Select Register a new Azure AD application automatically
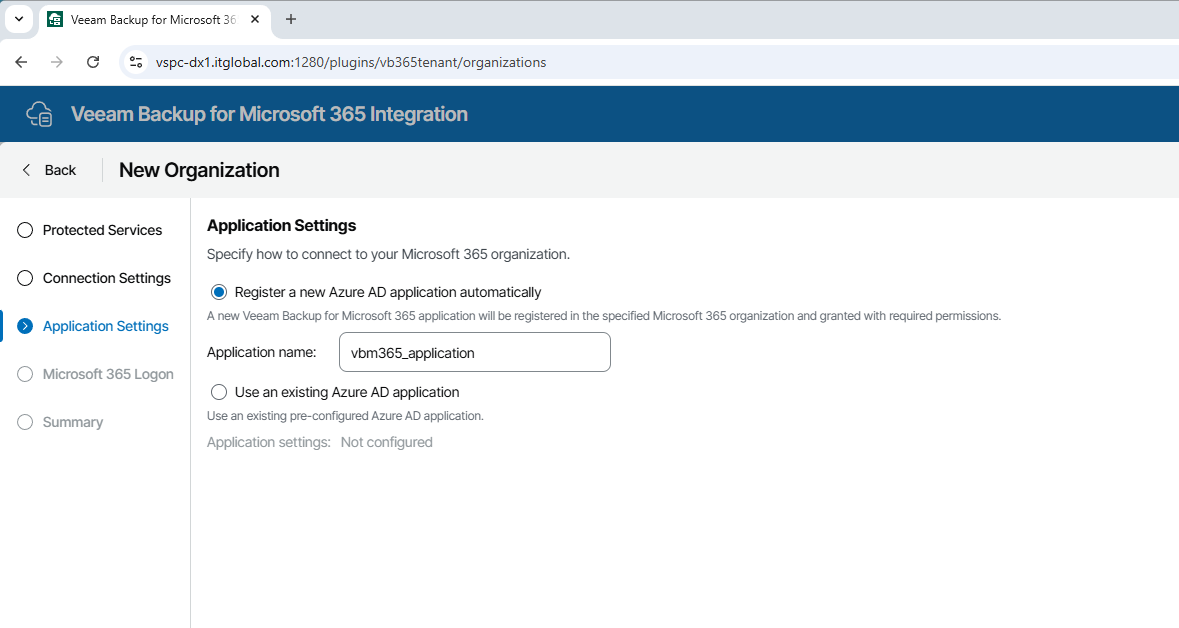Image resolution: width=1179 pixels, height=628 pixels. tap(219, 292)
